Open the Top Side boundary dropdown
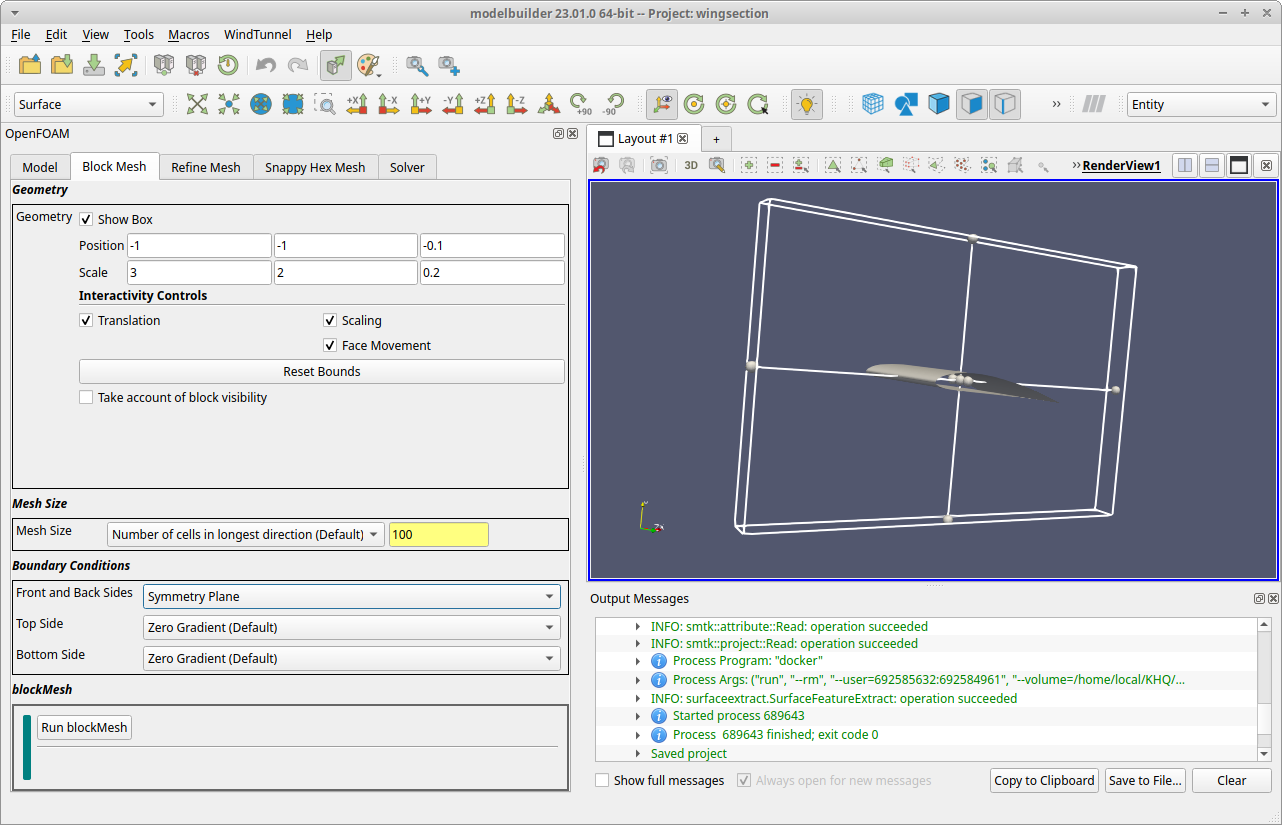The image size is (1282, 825). click(x=352, y=627)
